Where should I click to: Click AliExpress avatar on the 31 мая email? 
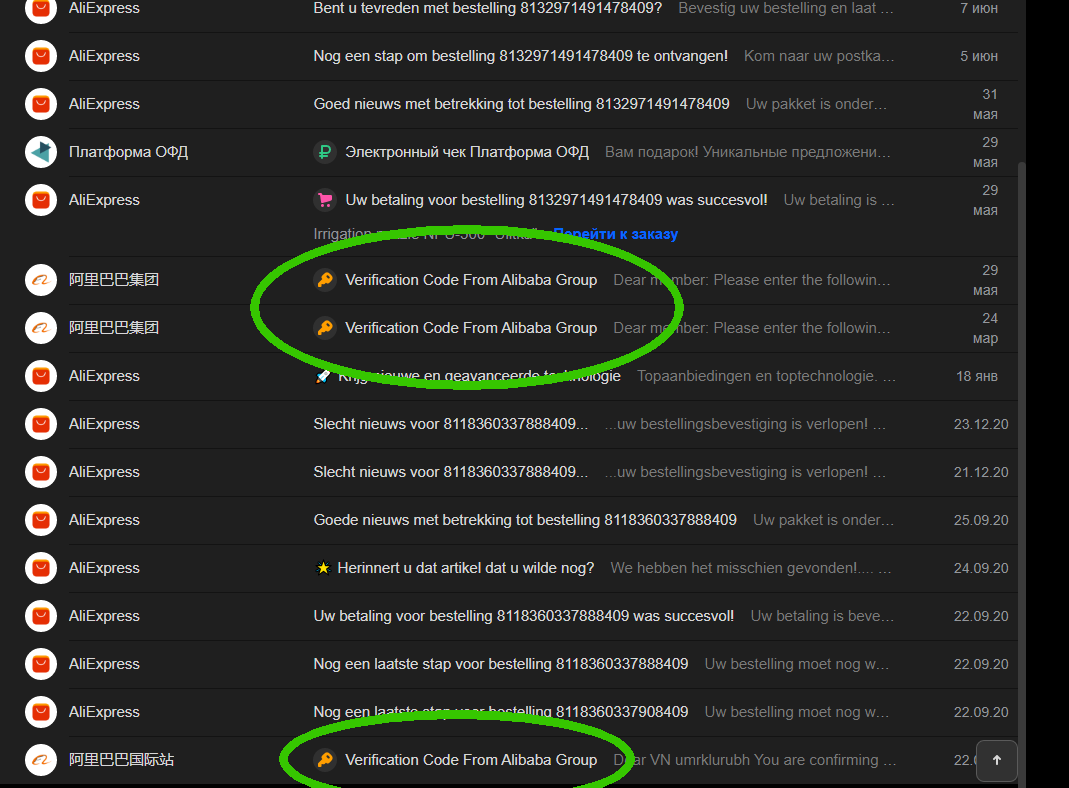(41, 104)
